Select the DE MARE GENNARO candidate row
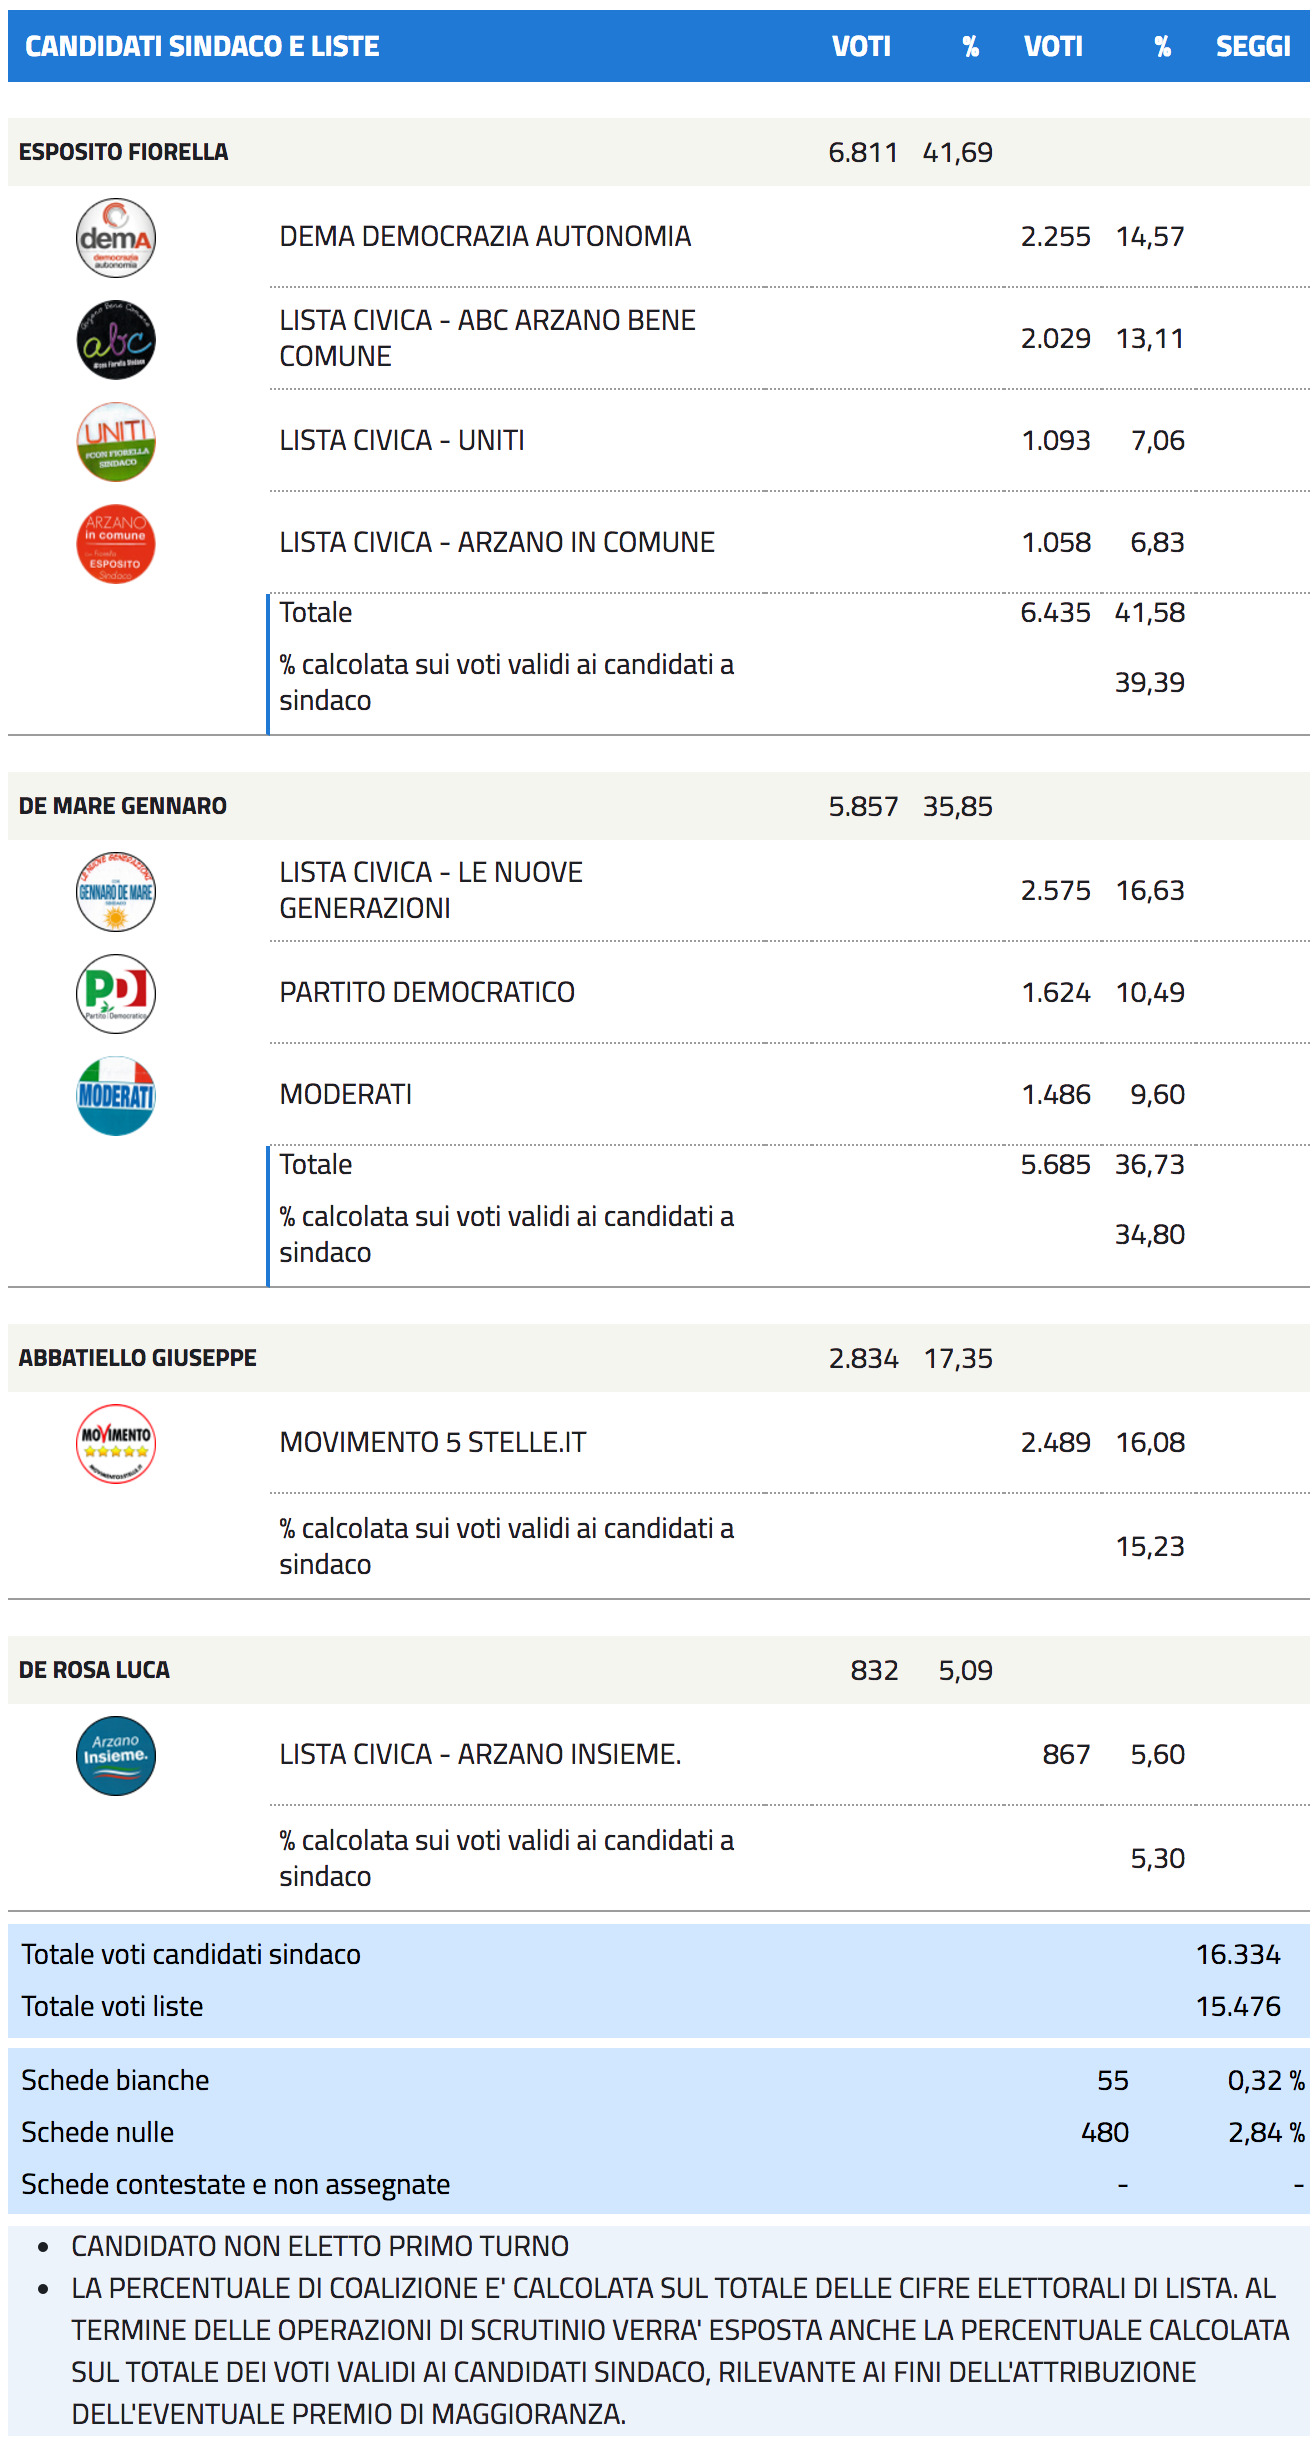 (x=123, y=806)
